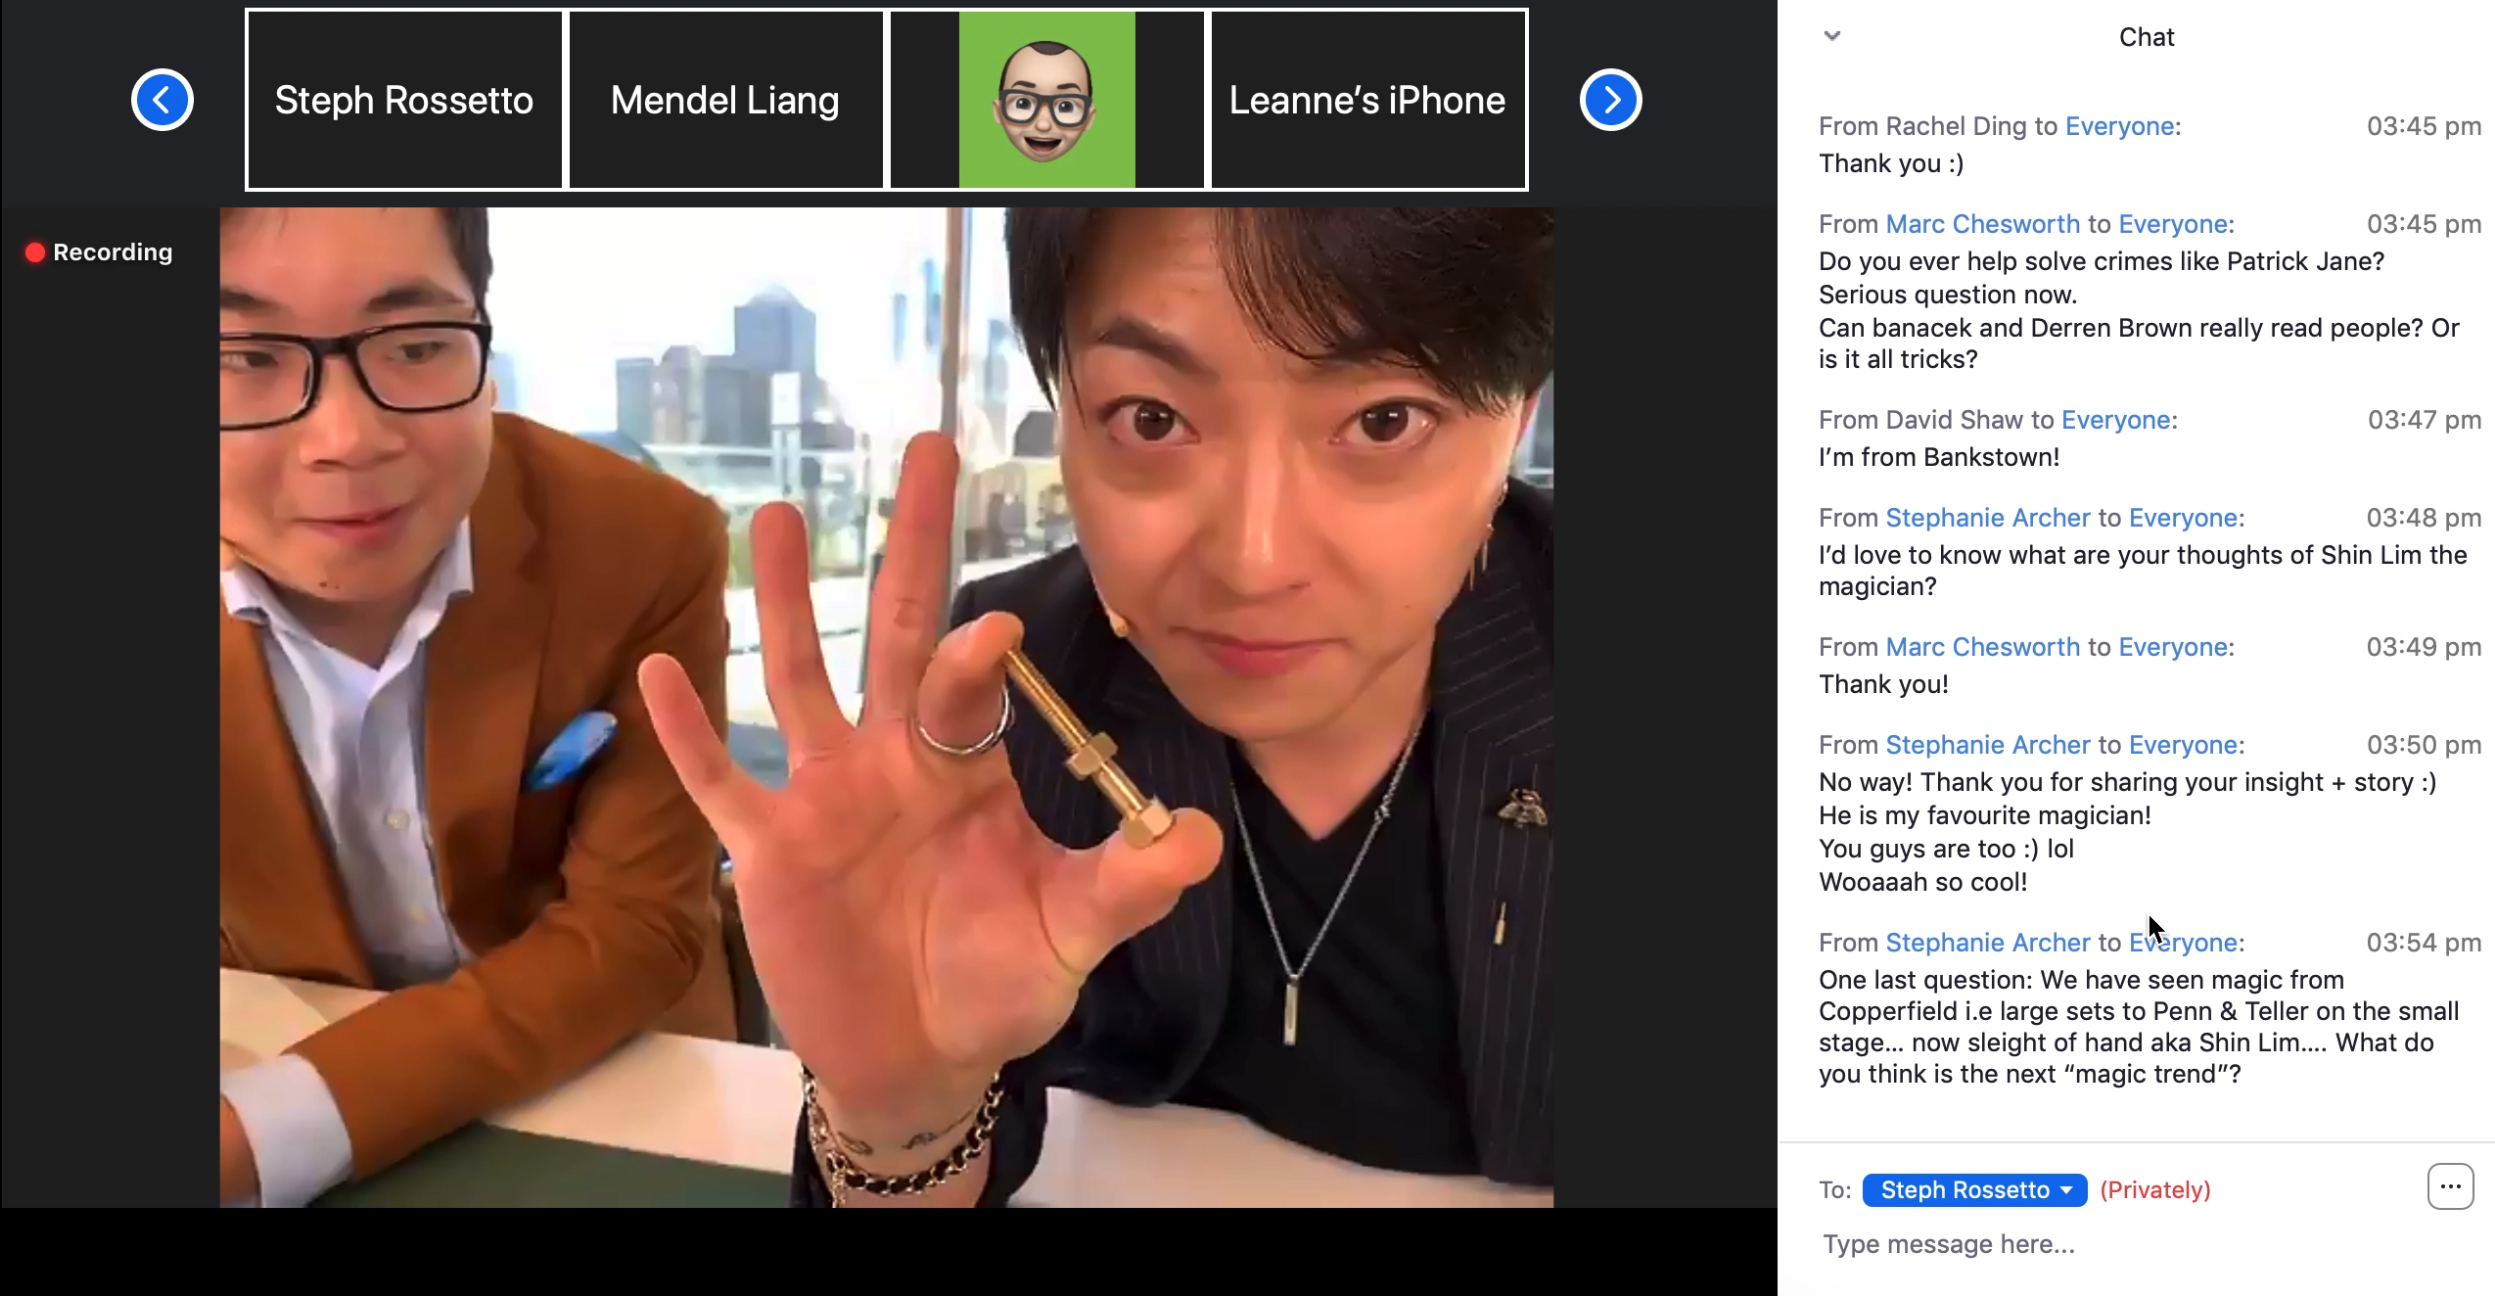2495x1296 pixels.
Task: Click the 03:47 pm timestamp
Action: [2424, 420]
